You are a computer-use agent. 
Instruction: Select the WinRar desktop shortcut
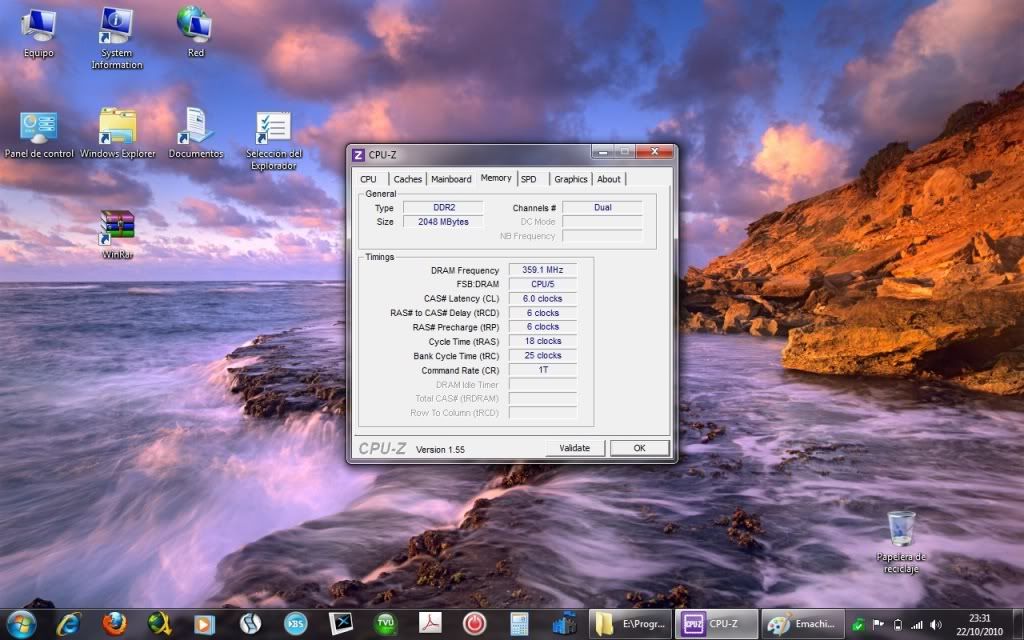[x=118, y=234]
